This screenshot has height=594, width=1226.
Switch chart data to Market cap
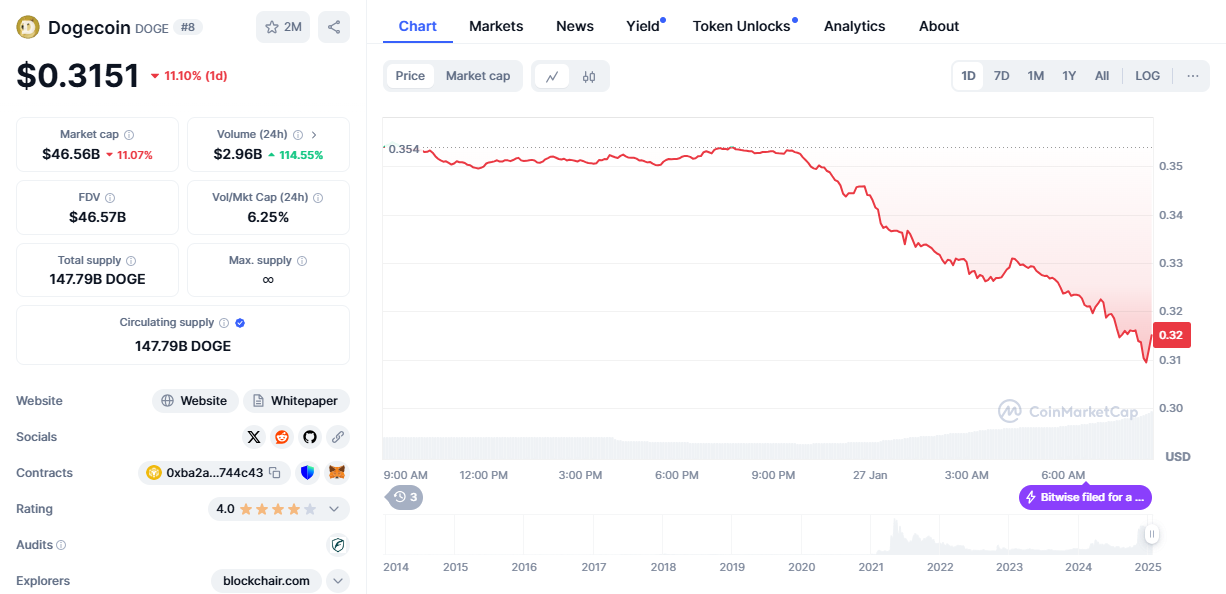tap(478, 76)
